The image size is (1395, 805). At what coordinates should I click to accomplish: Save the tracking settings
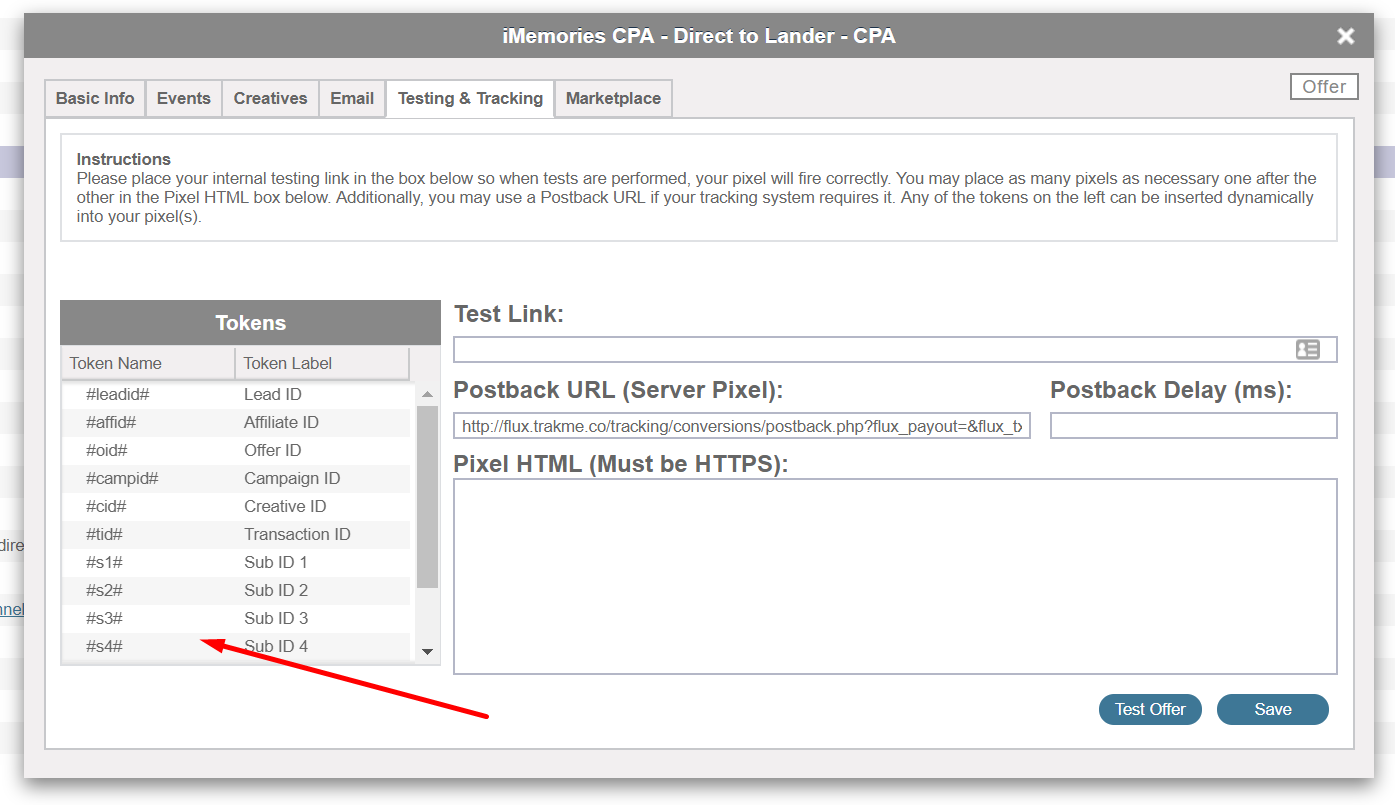(1273, 709)
